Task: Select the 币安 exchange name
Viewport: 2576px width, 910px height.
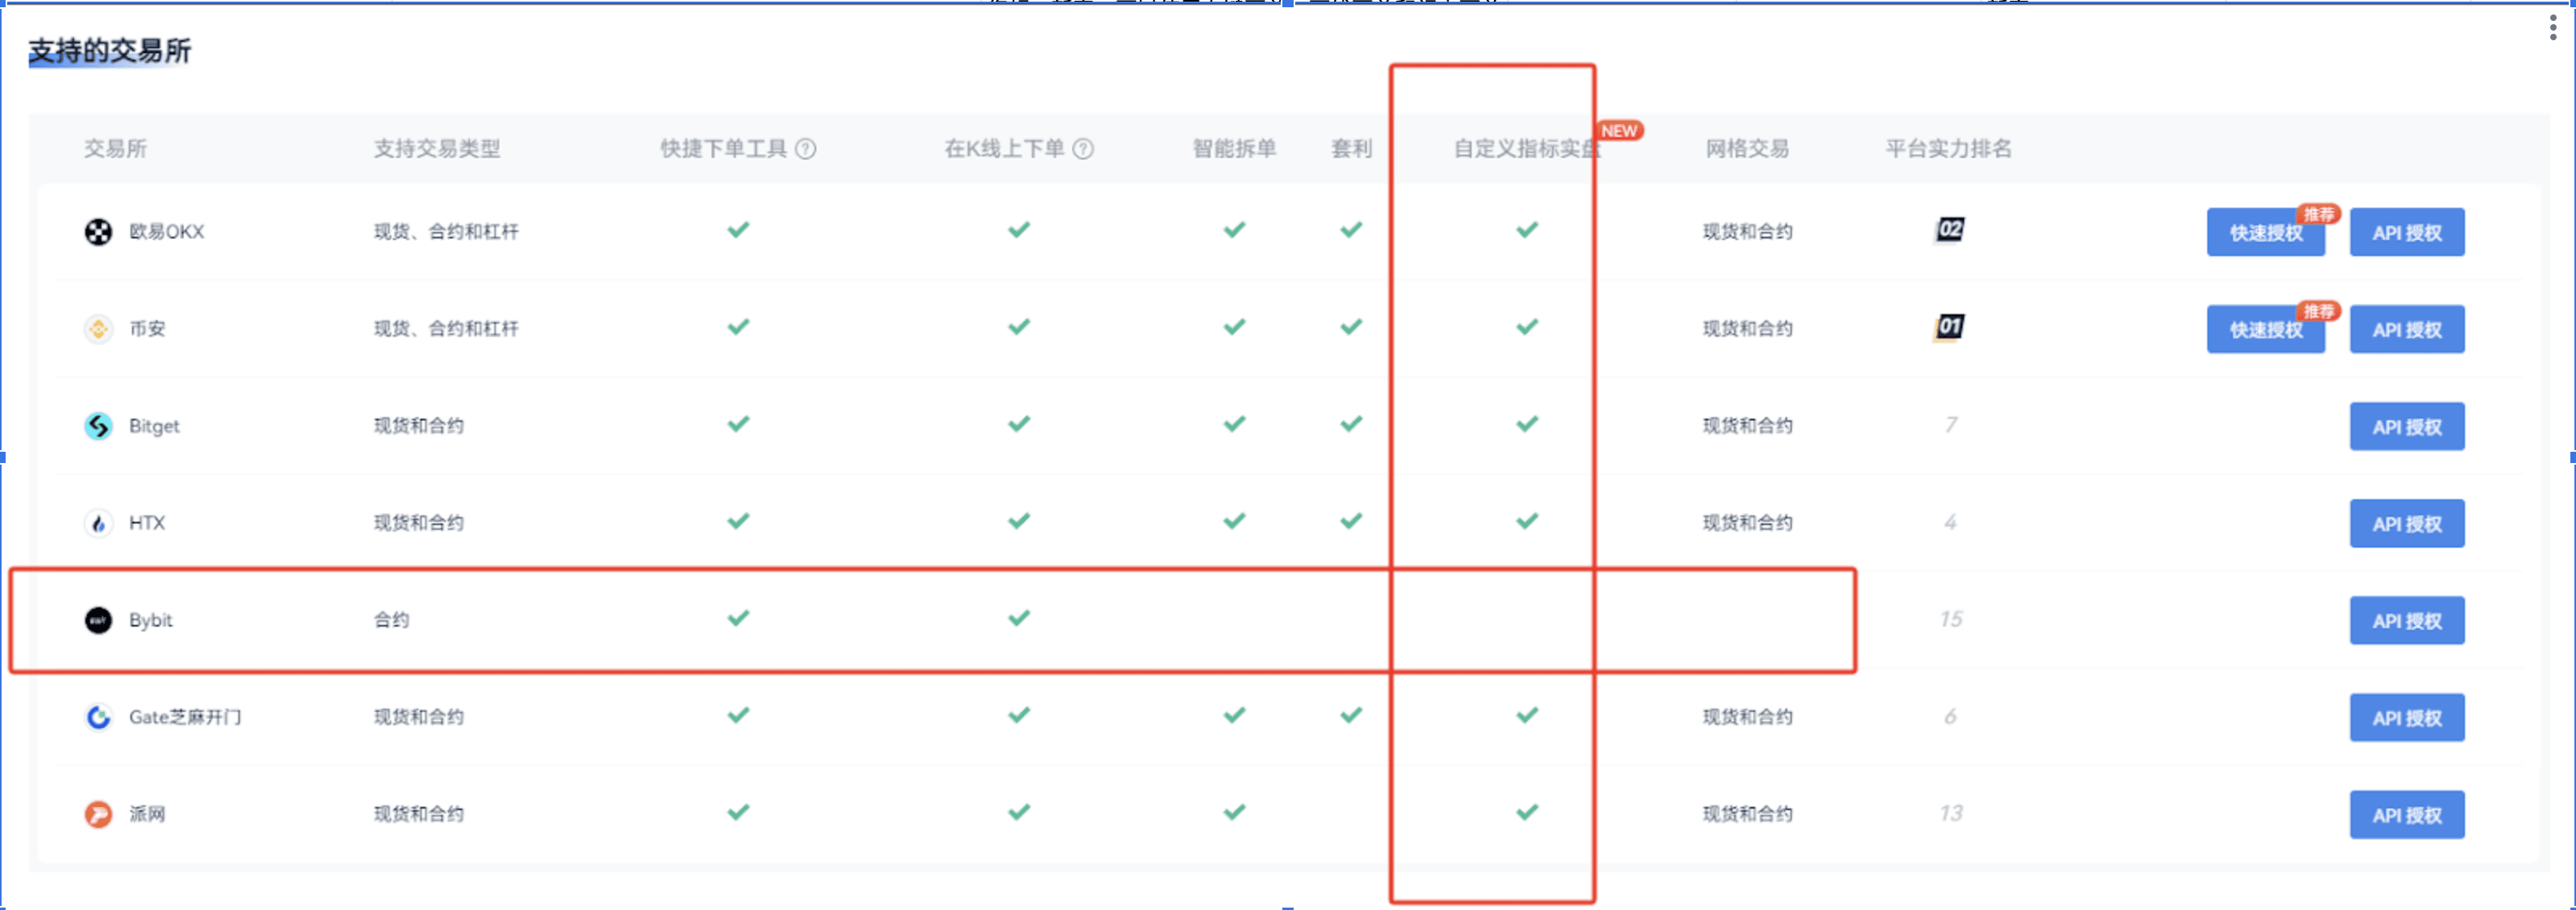Action: click(x=147, y=329)
